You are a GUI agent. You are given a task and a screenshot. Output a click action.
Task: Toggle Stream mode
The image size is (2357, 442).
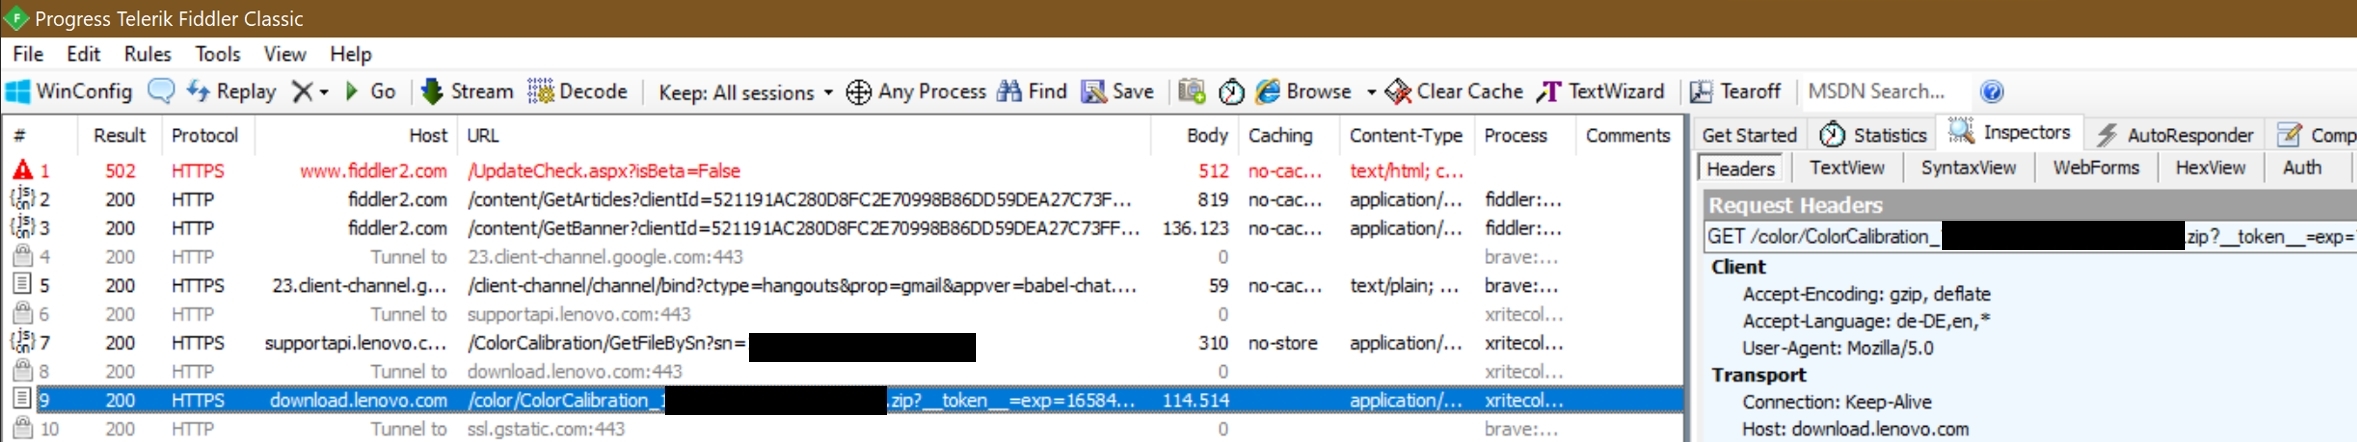pyautogui.click(x=467, y=91)
